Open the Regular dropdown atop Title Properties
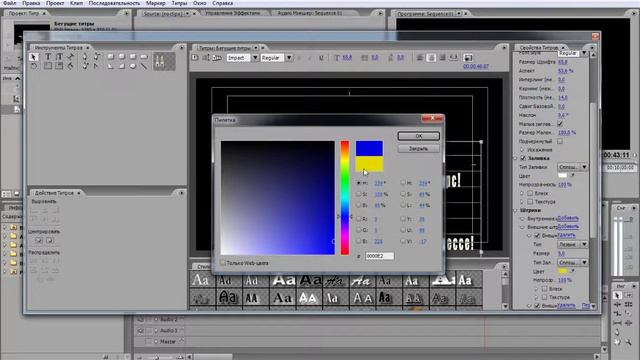This screenshot has width=640, height=360. click(x=584, y=53)
